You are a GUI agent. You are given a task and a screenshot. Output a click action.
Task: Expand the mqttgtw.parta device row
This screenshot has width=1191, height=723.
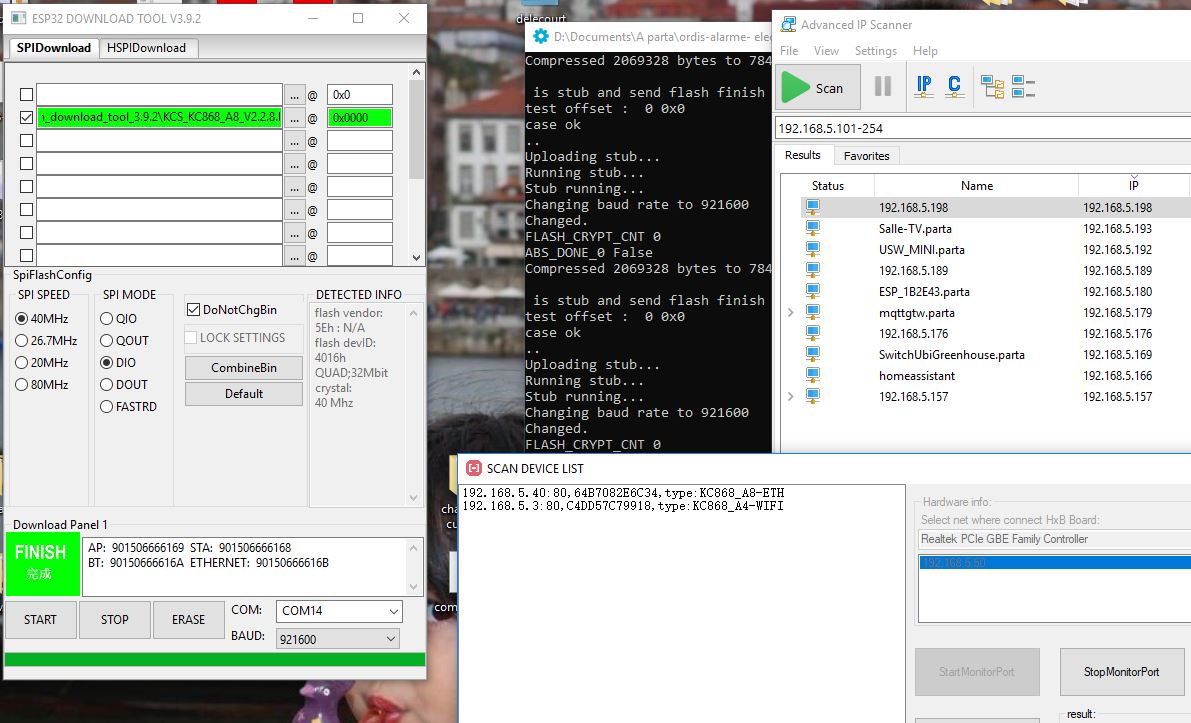[791, 313]
